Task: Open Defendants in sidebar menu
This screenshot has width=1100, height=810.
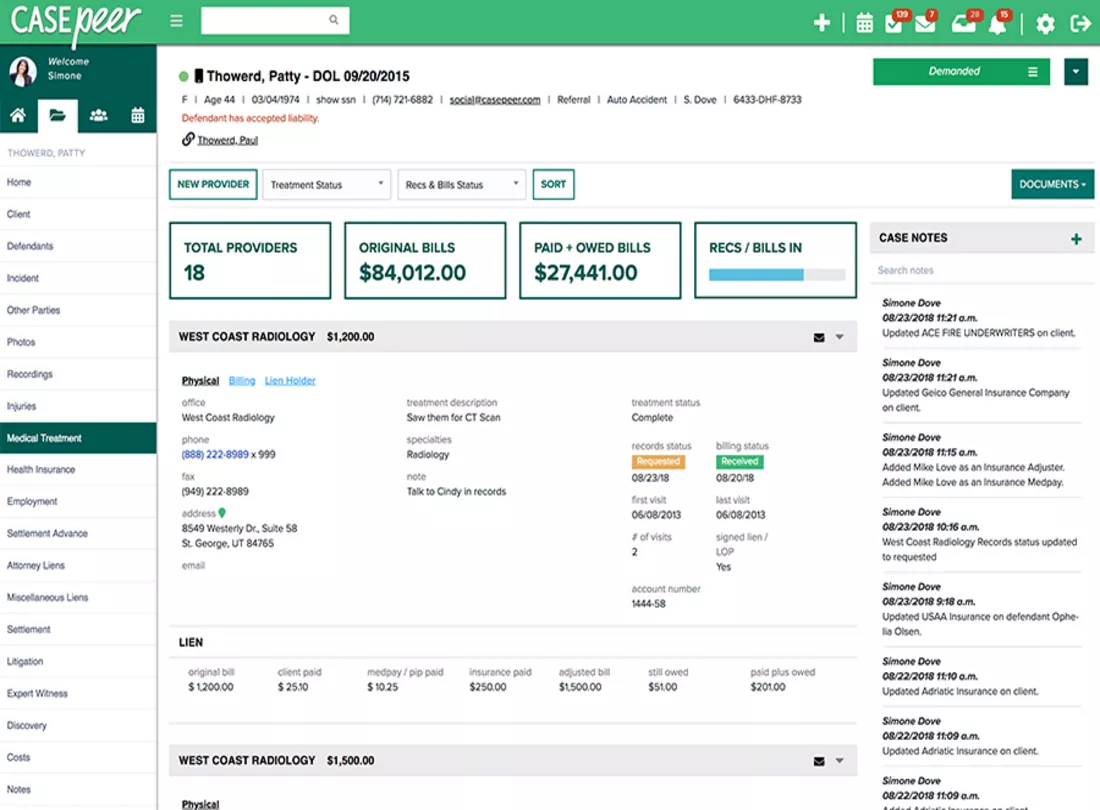Action: point(78,246)
